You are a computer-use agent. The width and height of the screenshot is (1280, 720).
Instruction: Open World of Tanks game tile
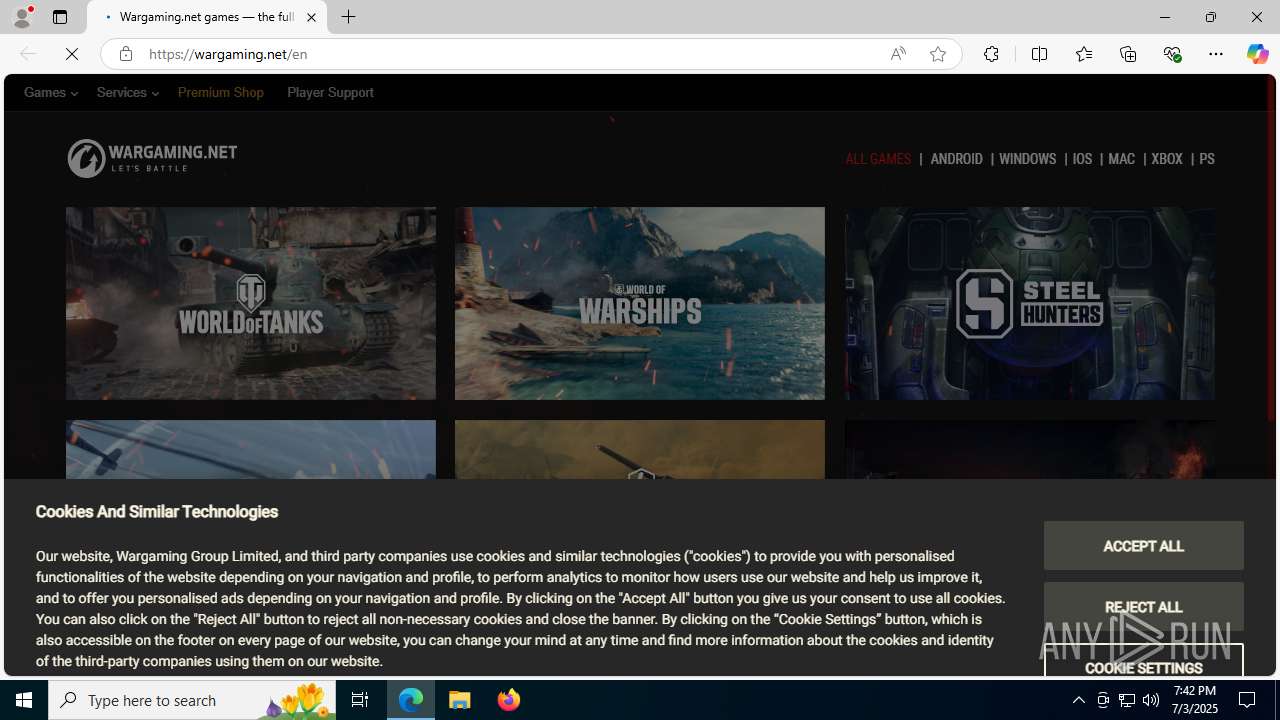(251, 303)
